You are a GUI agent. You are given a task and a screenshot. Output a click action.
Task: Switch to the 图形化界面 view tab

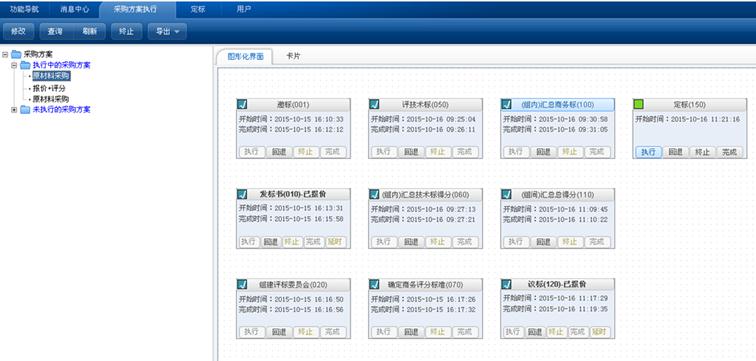point(245,56)
